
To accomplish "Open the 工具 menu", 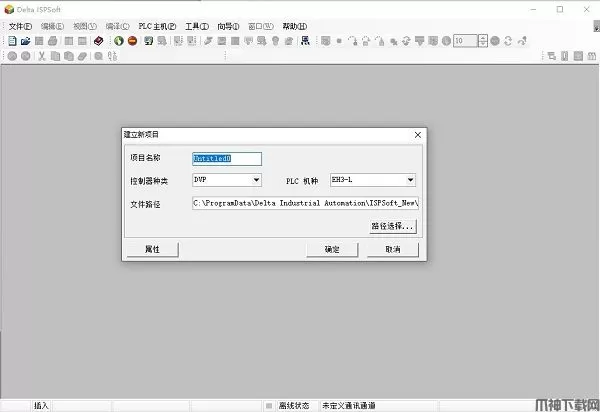I will (197, 26).
